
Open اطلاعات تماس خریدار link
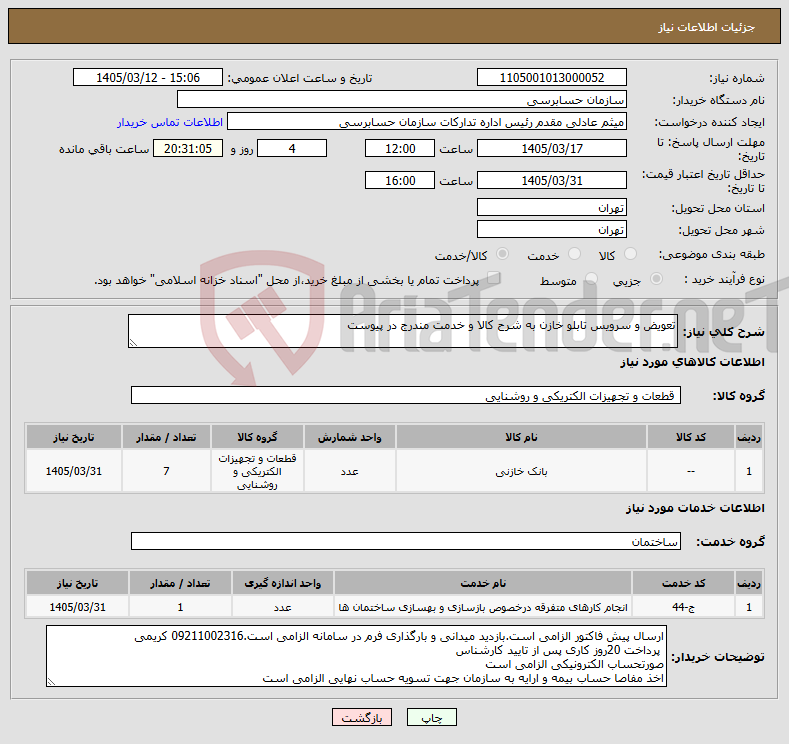170,123
